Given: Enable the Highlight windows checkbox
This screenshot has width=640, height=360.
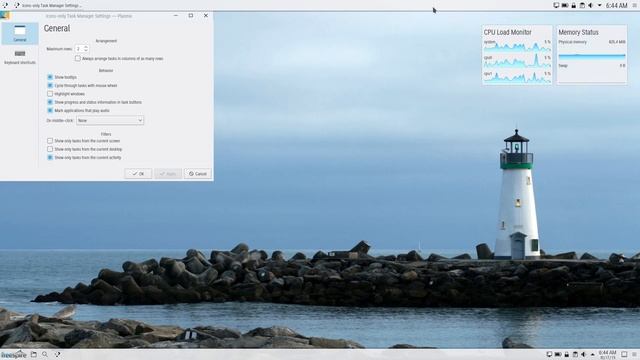Looking at the screenshot, I should 50,94.
